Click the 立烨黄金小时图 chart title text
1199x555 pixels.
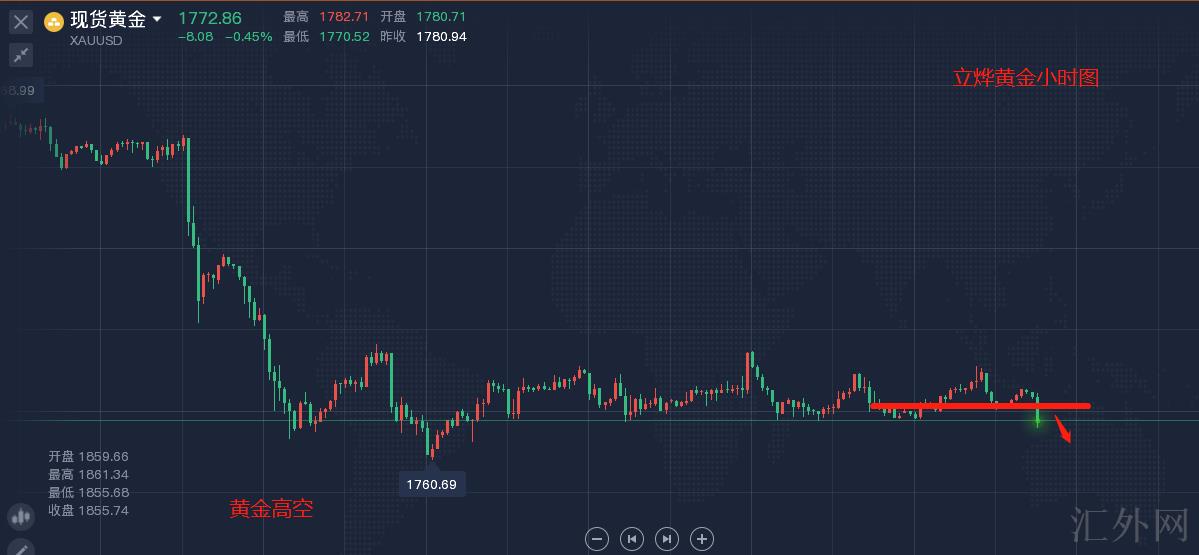[1025, 77]
